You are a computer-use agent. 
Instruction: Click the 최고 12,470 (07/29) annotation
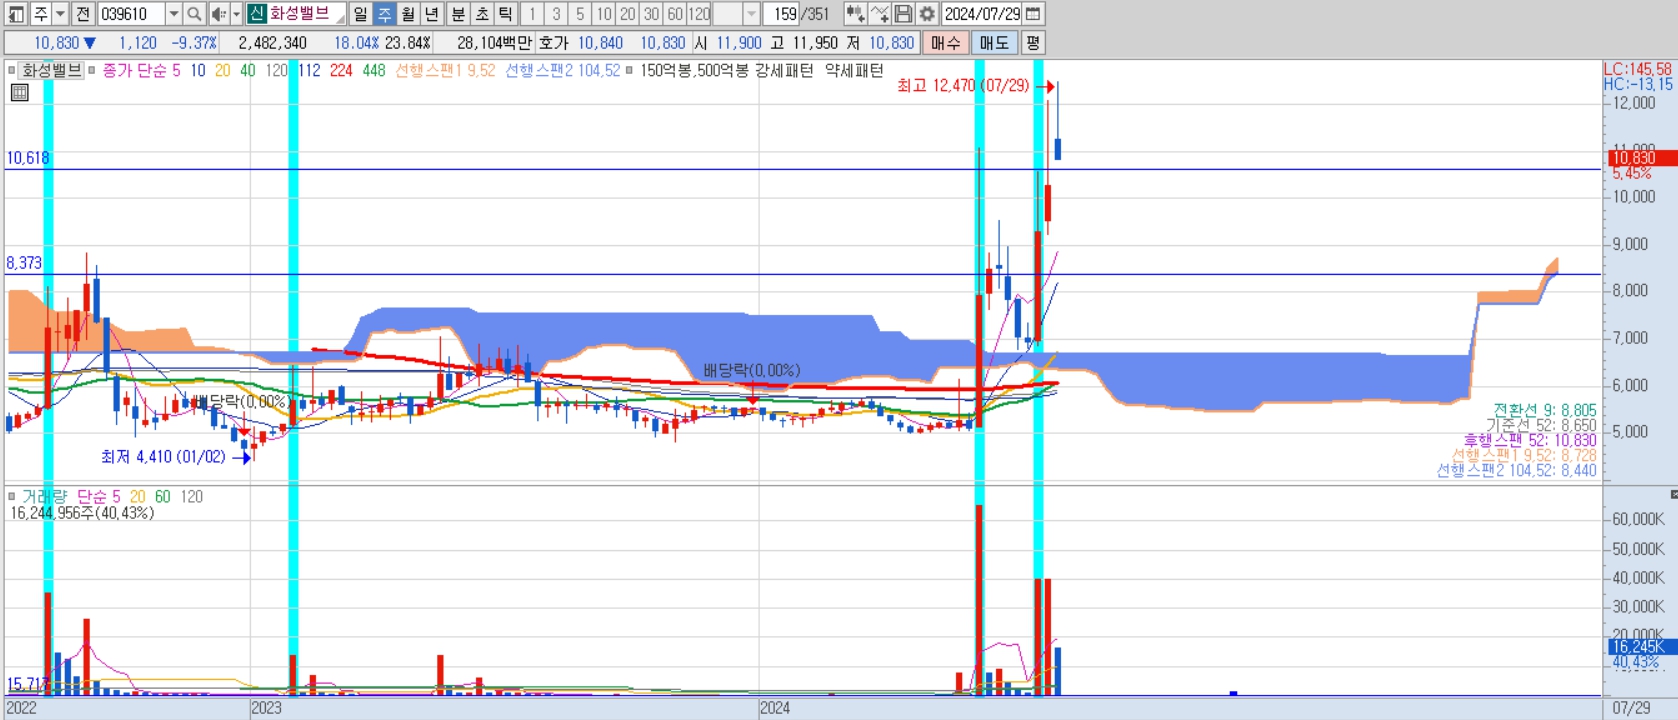click(963, 86)
